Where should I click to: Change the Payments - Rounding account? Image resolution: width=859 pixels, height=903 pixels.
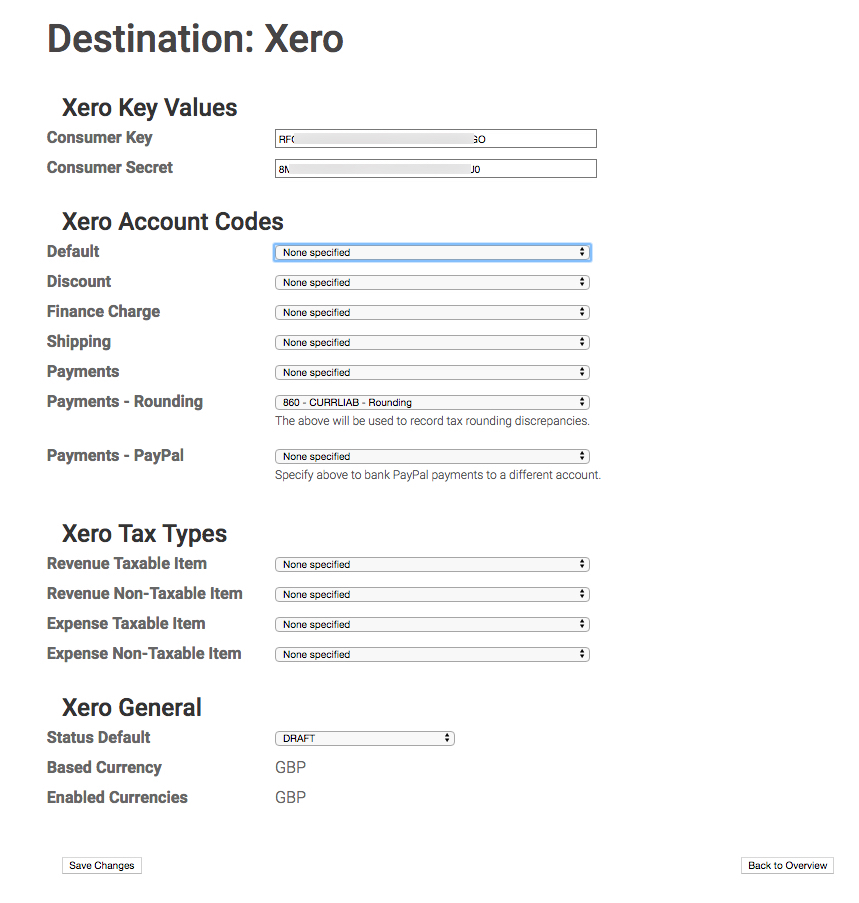432,402
